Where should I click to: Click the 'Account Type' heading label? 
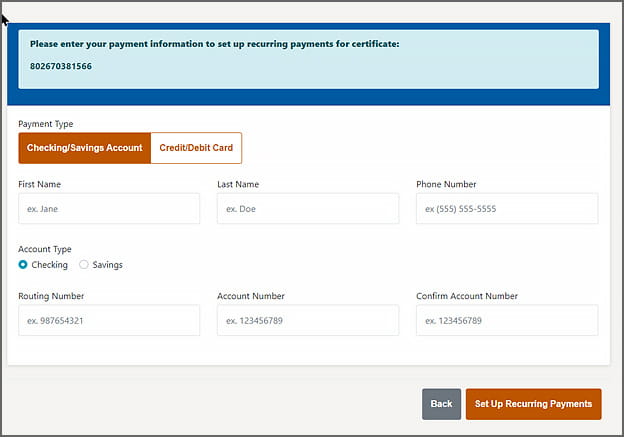[45, 249]
